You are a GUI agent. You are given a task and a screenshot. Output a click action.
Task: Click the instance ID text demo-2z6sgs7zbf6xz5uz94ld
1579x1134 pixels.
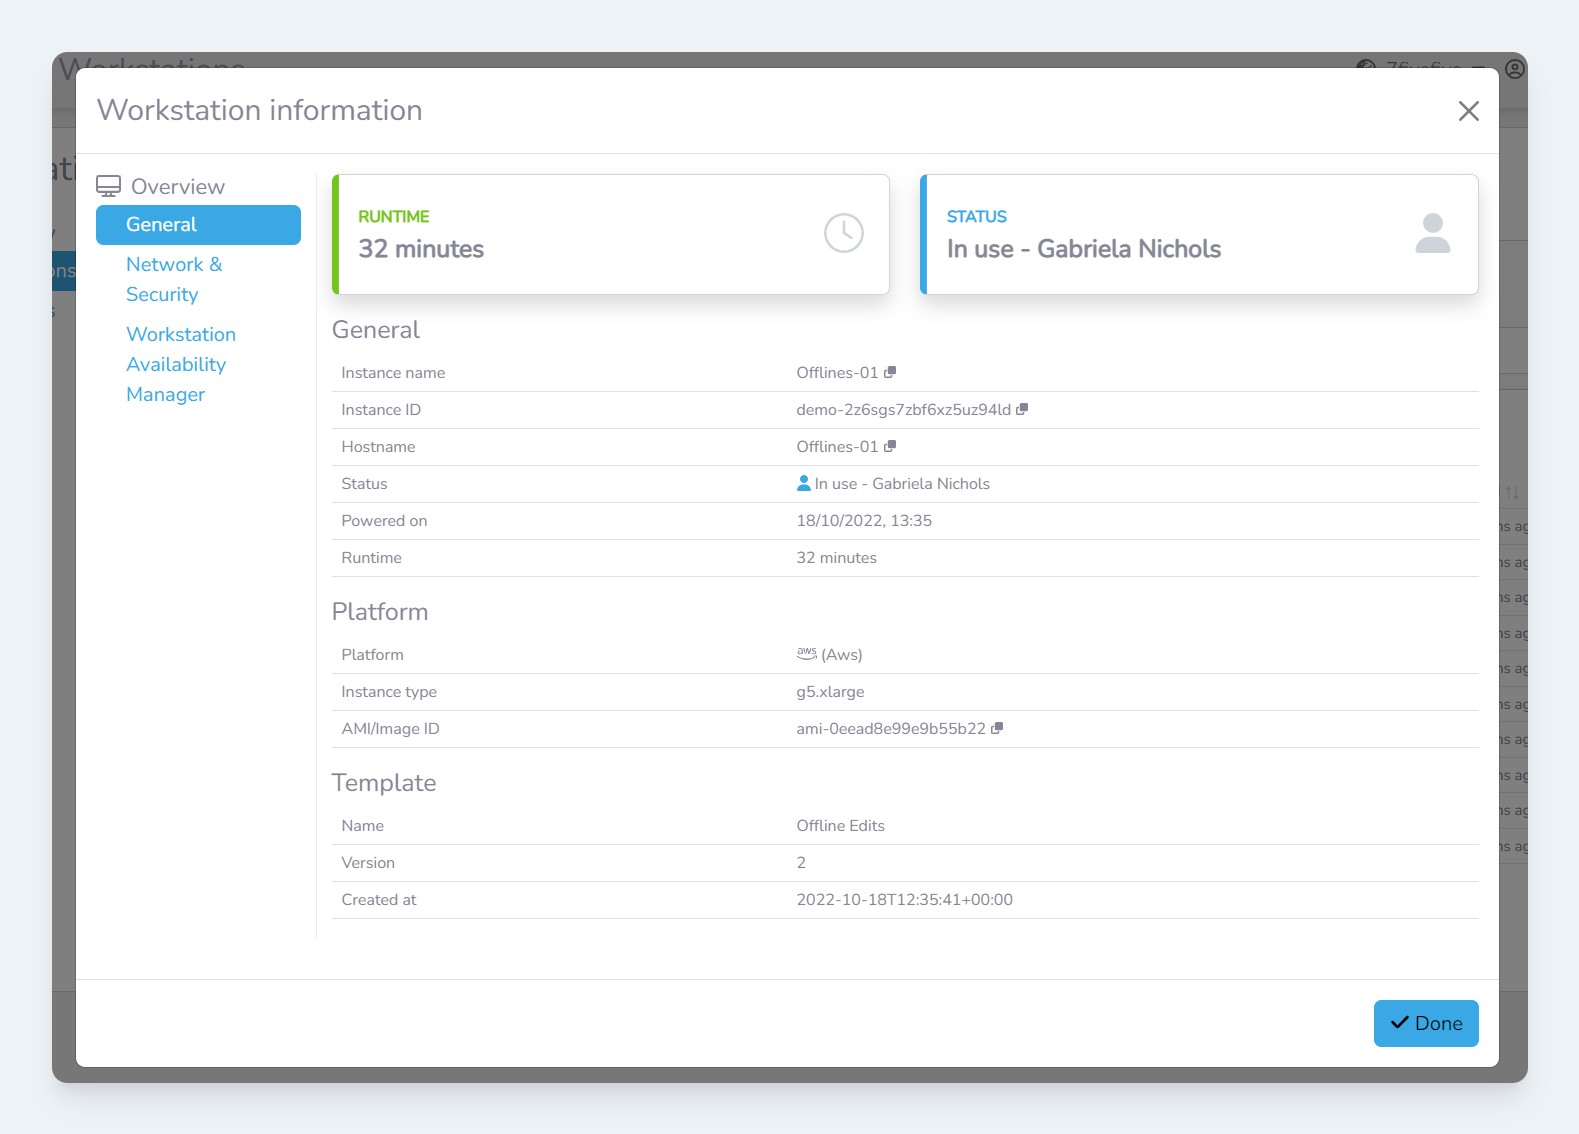coord(903,410)
